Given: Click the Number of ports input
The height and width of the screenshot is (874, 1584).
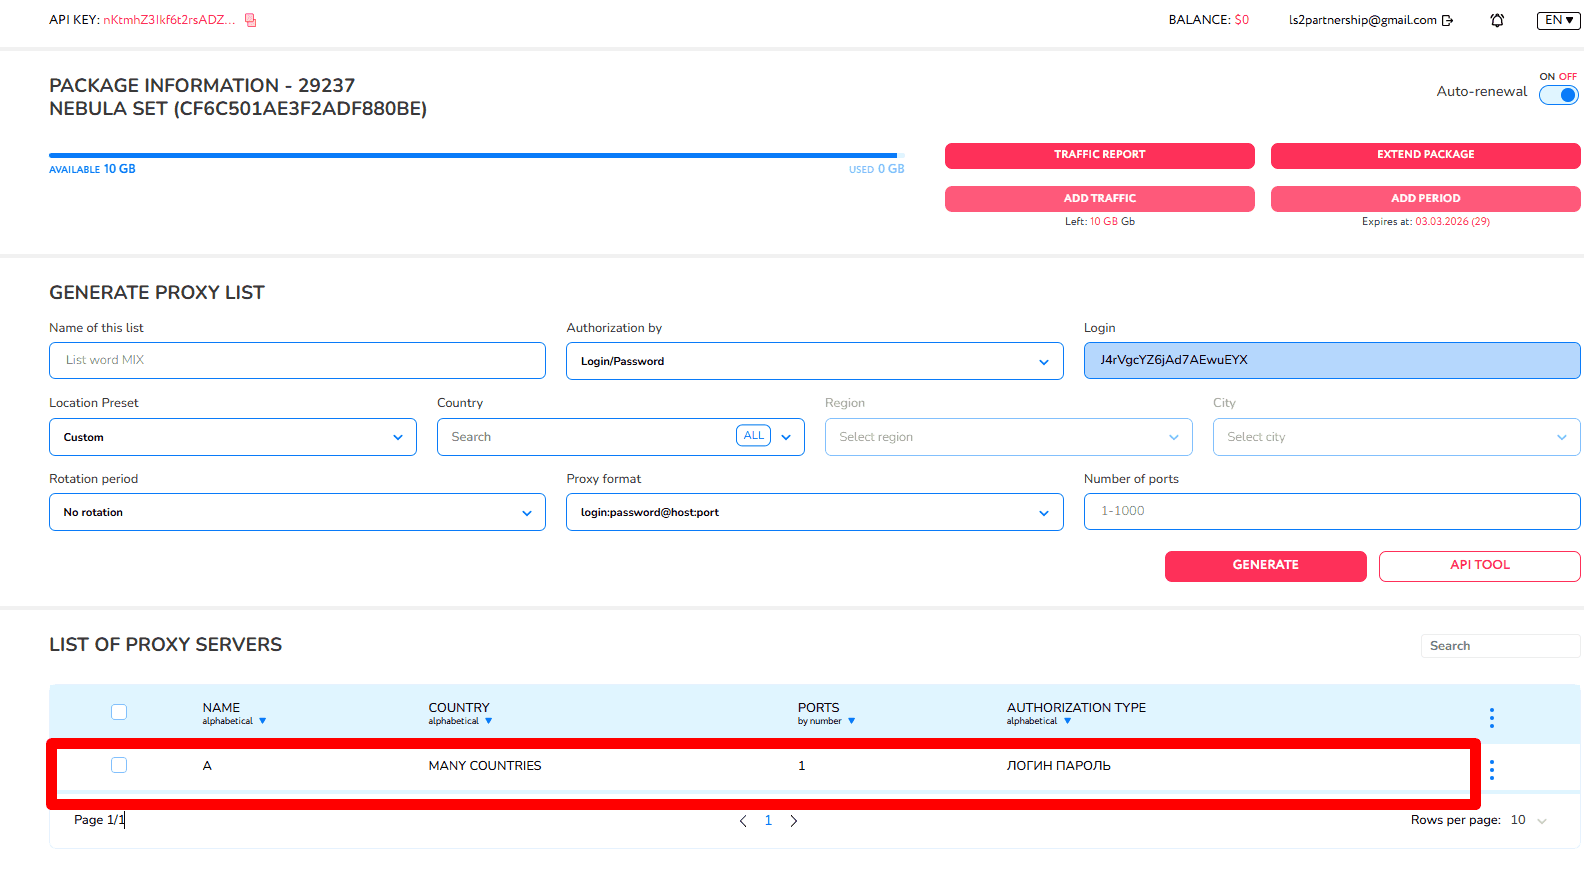Looking at the screenshot, I should point(1332,511).
